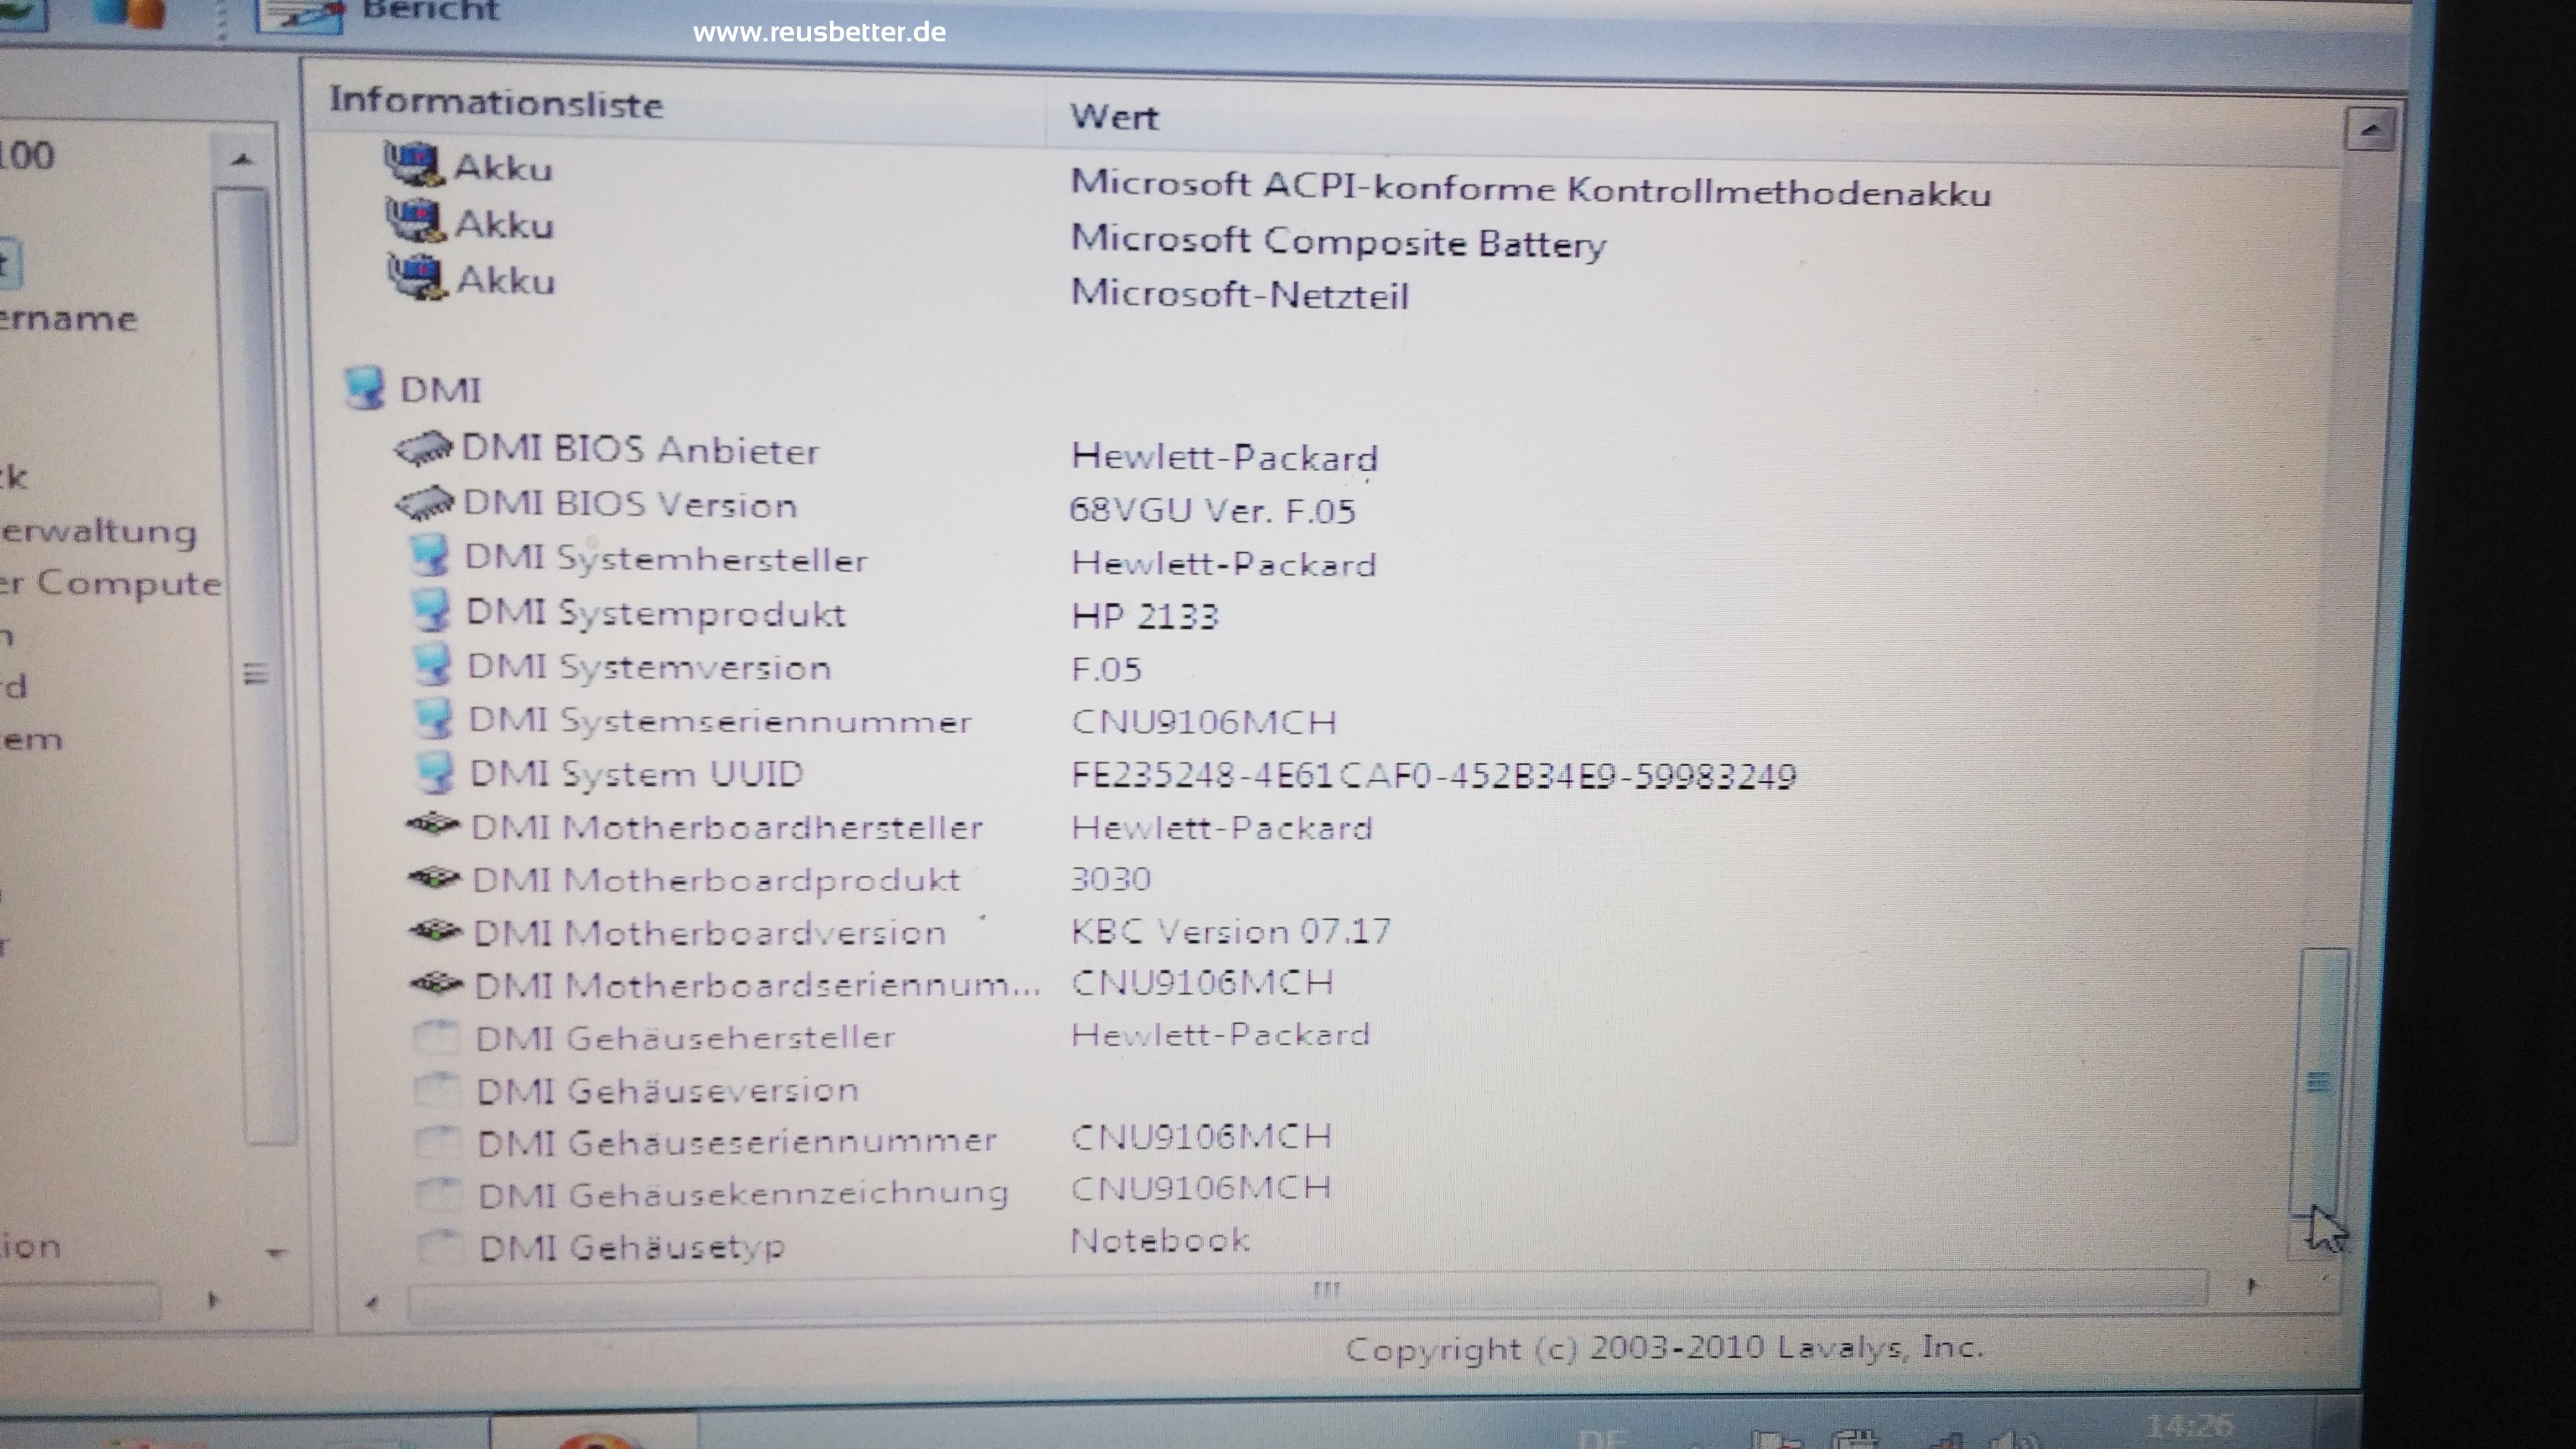The height and width of the screenshot is (1449, 2576).
Task: Click the chip icon for DMI BIOS Version
Action: pyautogui.click(x=425, y=503)
